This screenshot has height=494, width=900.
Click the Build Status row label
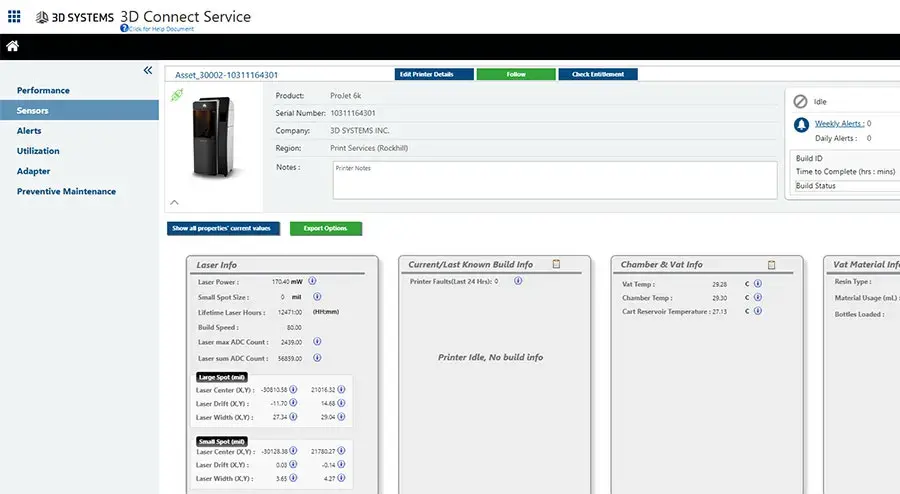coord(816,186)
